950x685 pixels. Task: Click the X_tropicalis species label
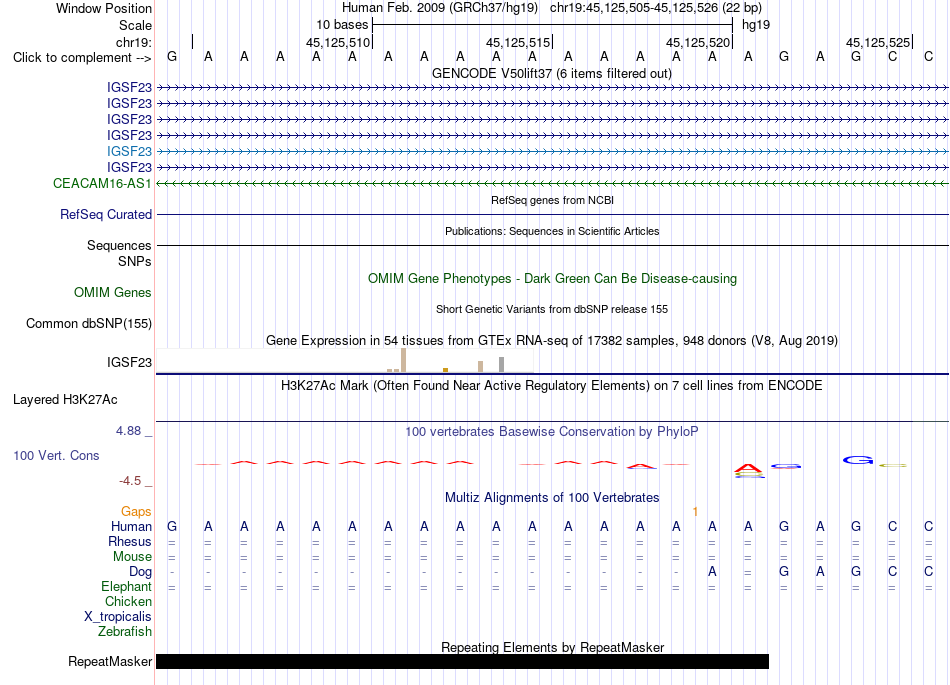118,617
